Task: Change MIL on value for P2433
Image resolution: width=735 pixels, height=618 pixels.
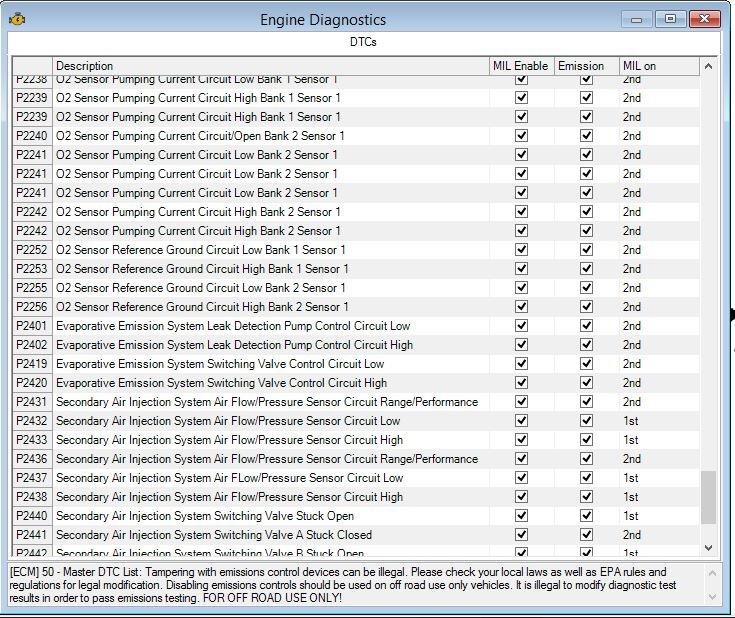Action: 659,440
